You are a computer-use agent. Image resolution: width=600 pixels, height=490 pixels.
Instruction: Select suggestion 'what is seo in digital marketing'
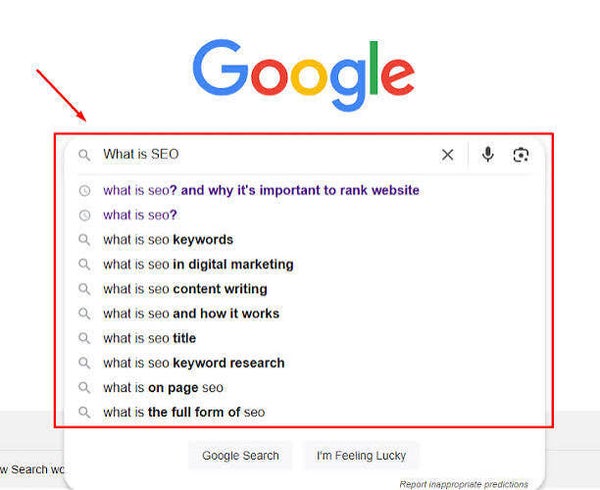[x=198, y=264]
